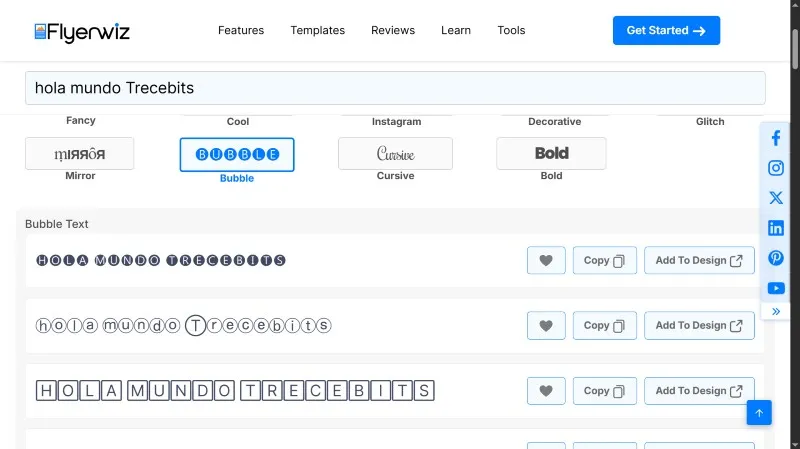Screen dimensions: 800x449
Task: Click the YouTube icon in sidebar
Action: click(x=776, y=288)
